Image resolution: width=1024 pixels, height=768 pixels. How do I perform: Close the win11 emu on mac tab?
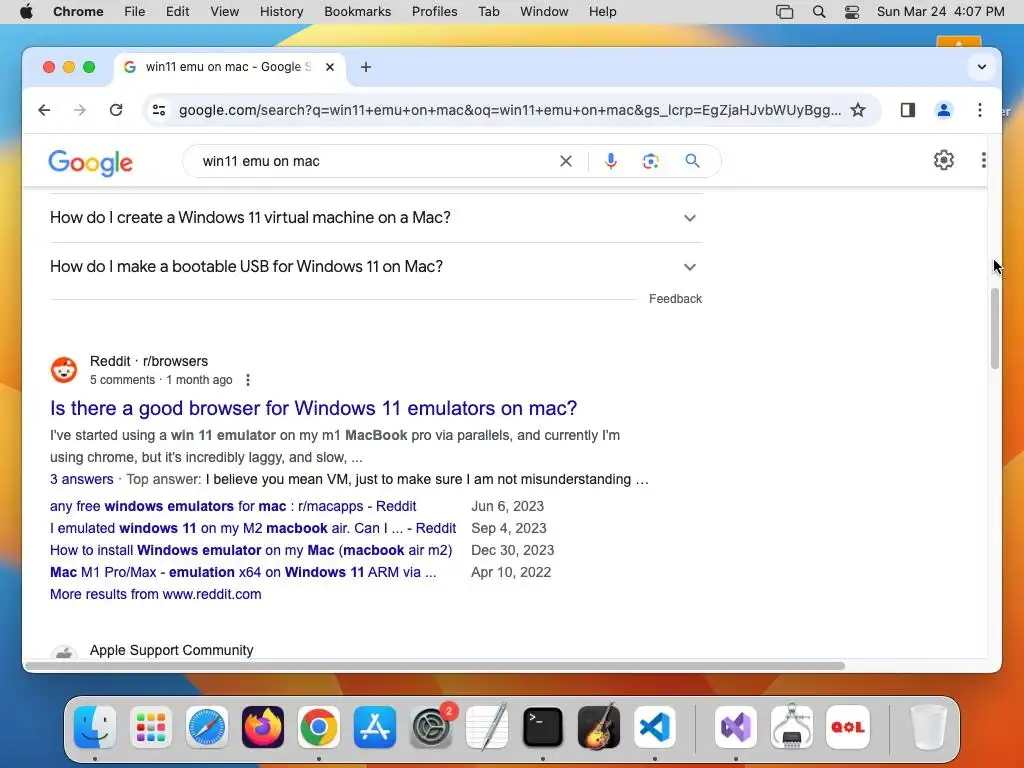(330, 67)
